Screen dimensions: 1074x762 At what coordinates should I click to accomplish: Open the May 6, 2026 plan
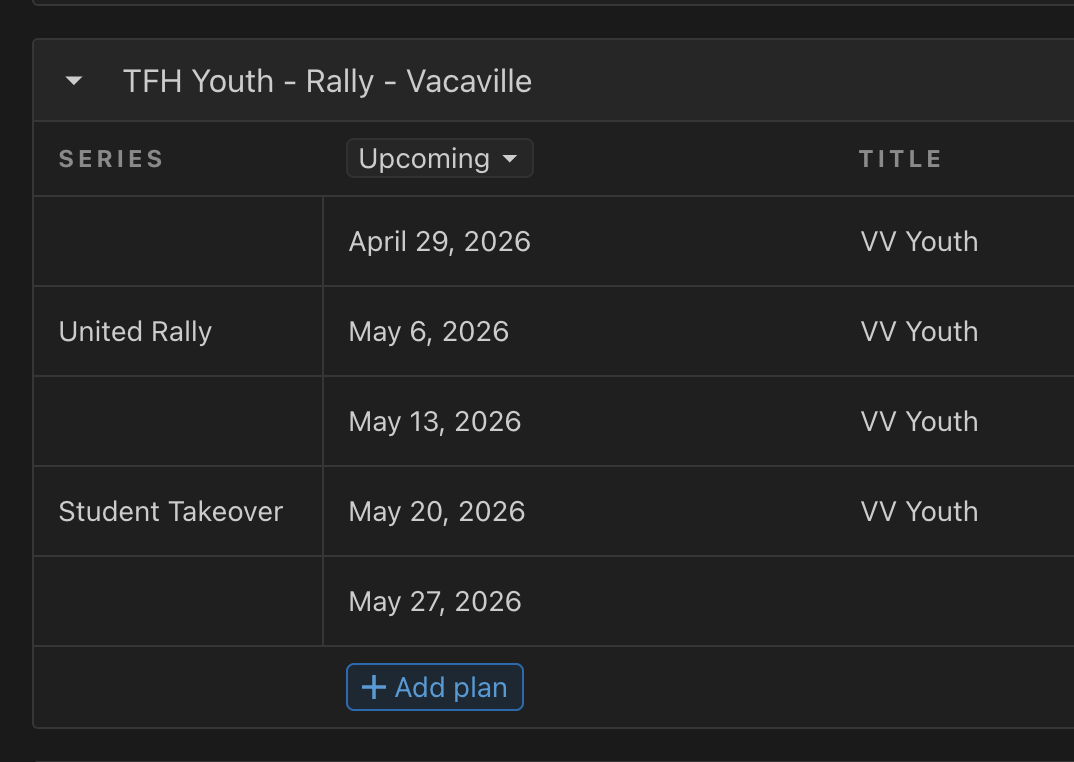(428, 332)
